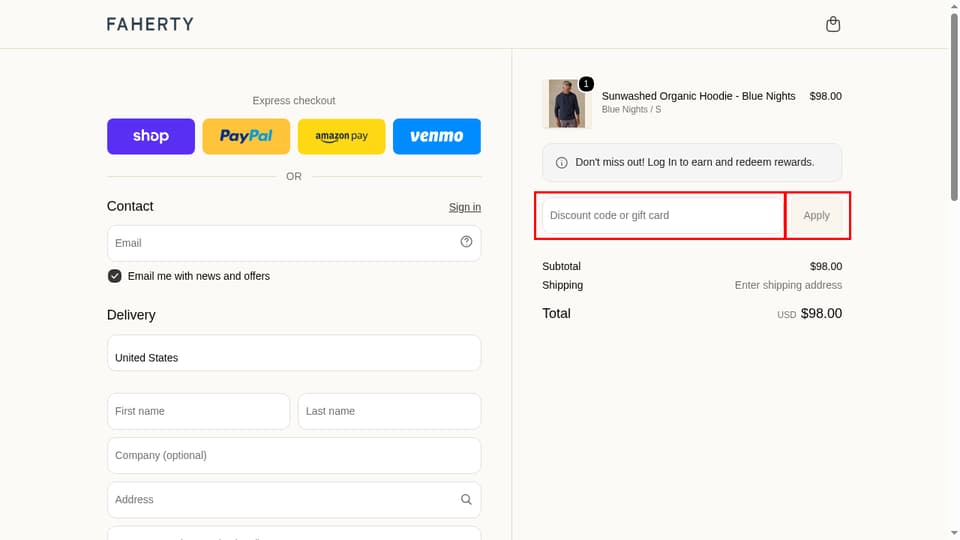Click the Contact heading
This screenshot has height=540, width=960.
coord(130,206)
